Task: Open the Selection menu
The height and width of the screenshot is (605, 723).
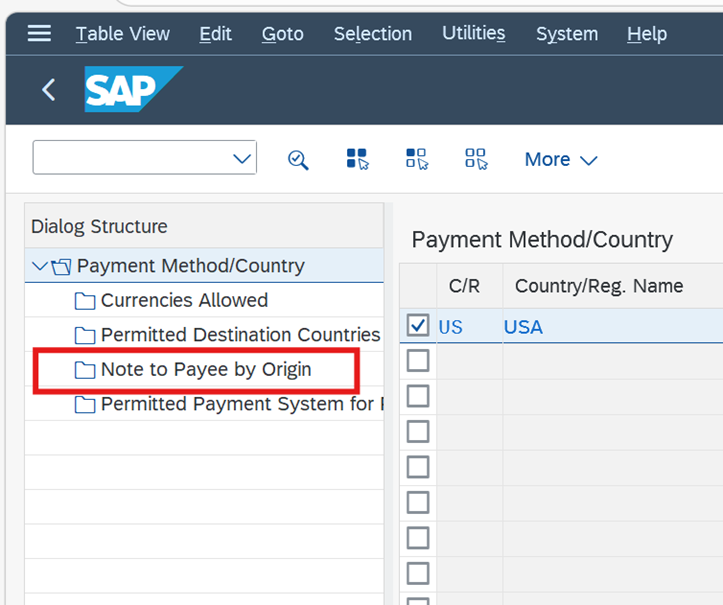Action: [x=373, y=34]
